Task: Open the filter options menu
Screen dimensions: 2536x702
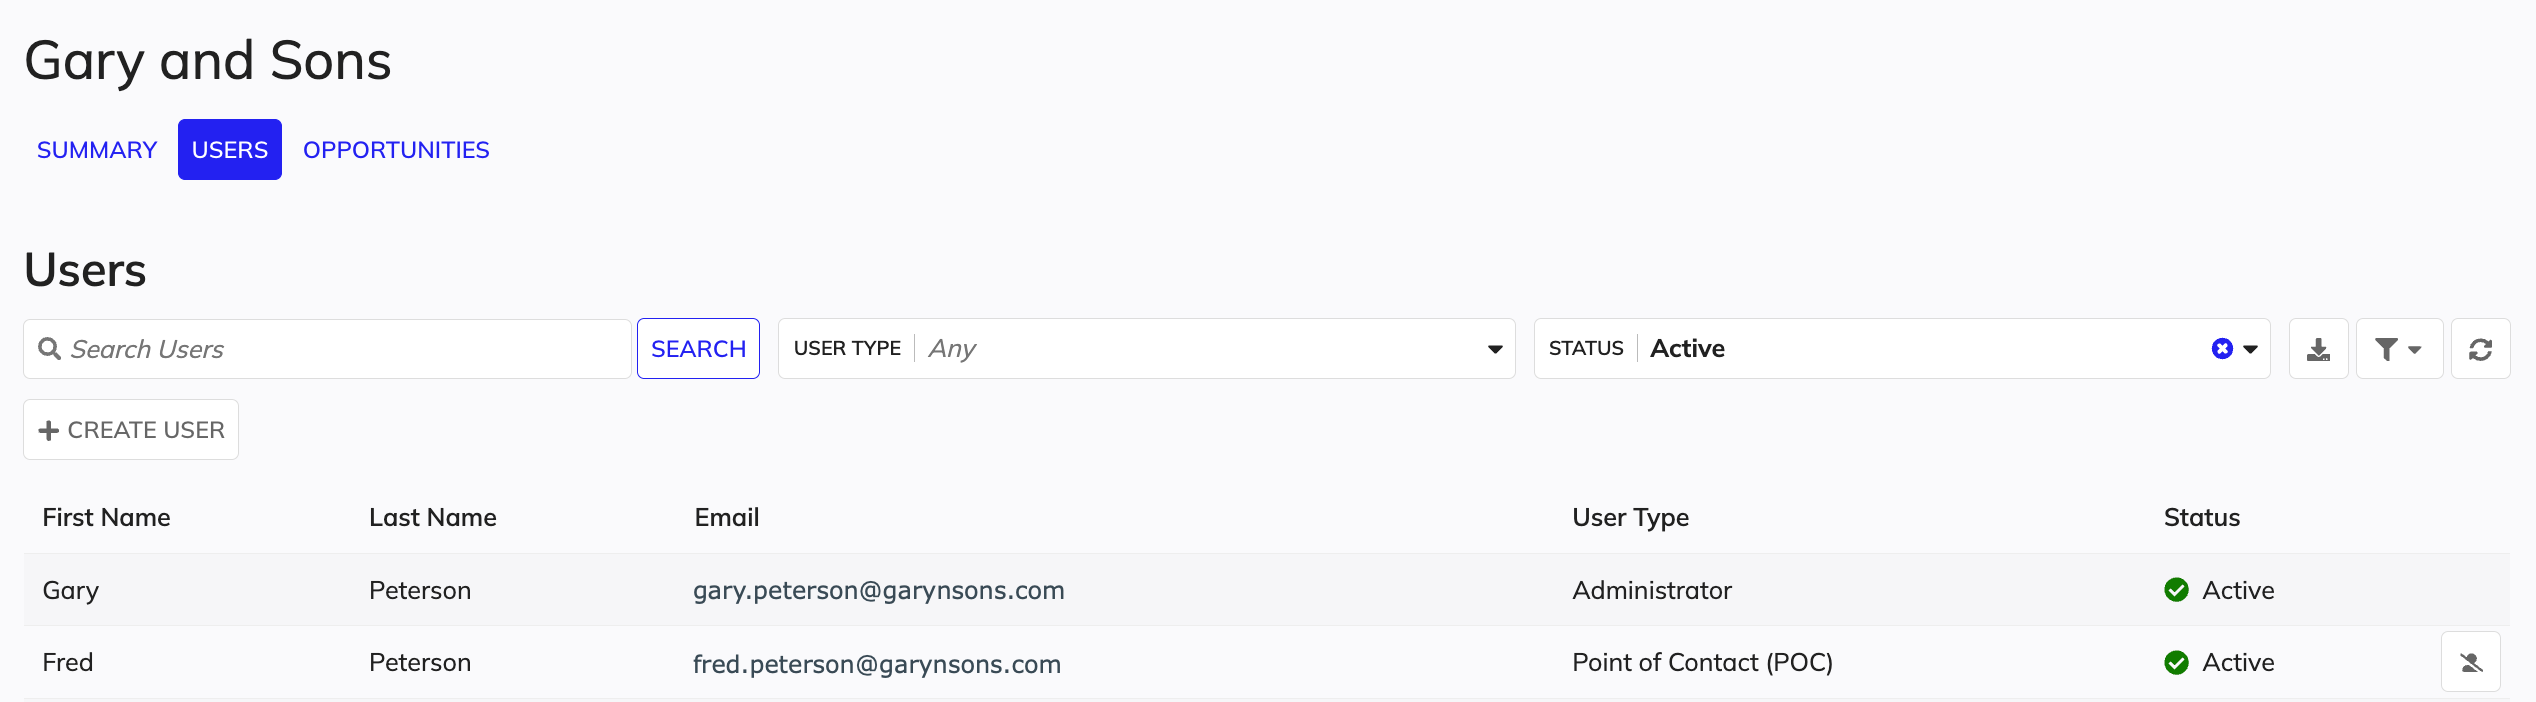Action: (2399, 349)
